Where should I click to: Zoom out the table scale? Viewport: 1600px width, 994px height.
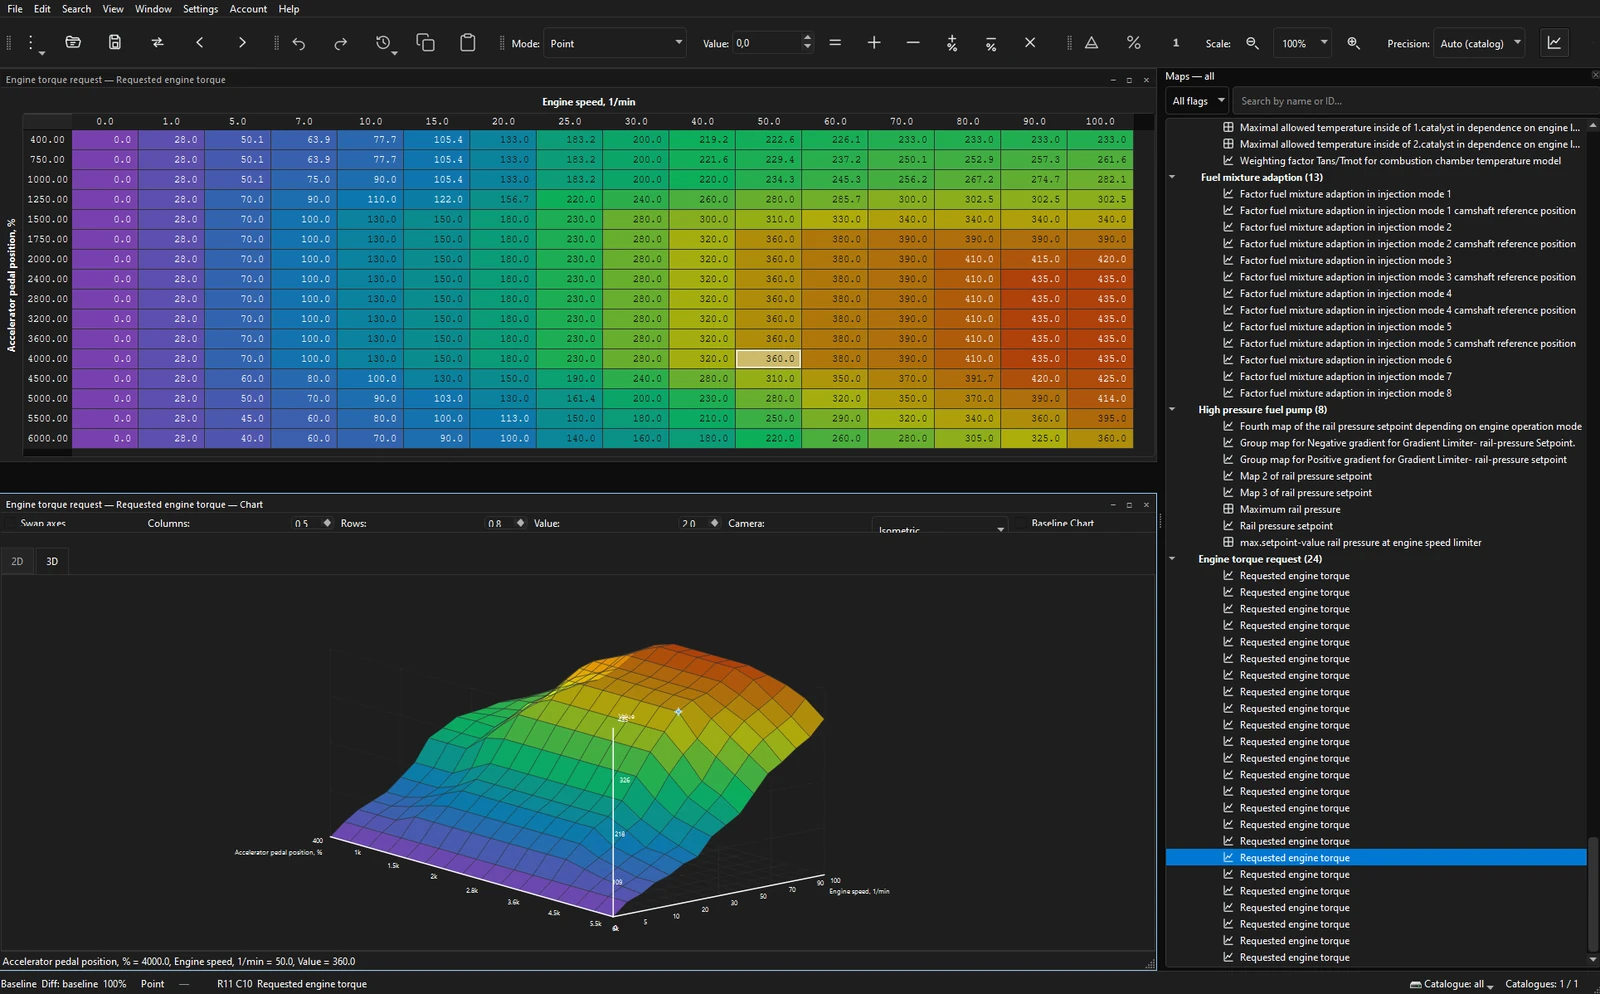(x=1252, y=43)
